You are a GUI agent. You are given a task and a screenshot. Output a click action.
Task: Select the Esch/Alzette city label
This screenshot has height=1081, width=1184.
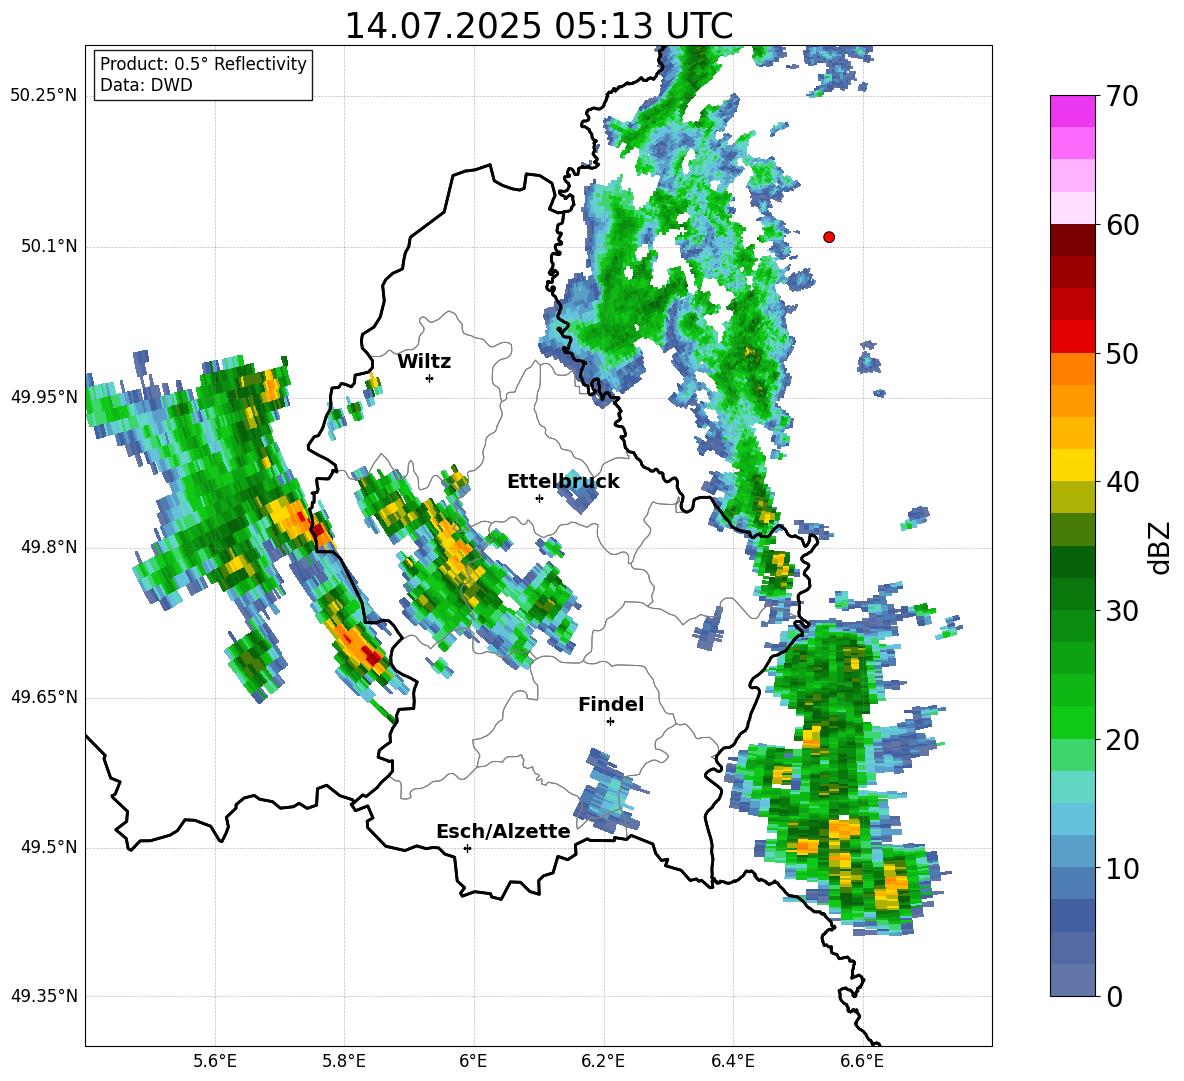click(503, 831)
